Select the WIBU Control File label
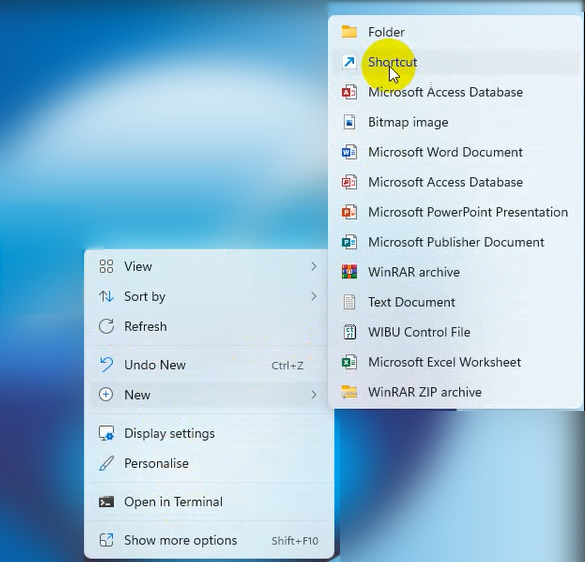The height and width of the screenshot is (562, 585). coord(419,332)
